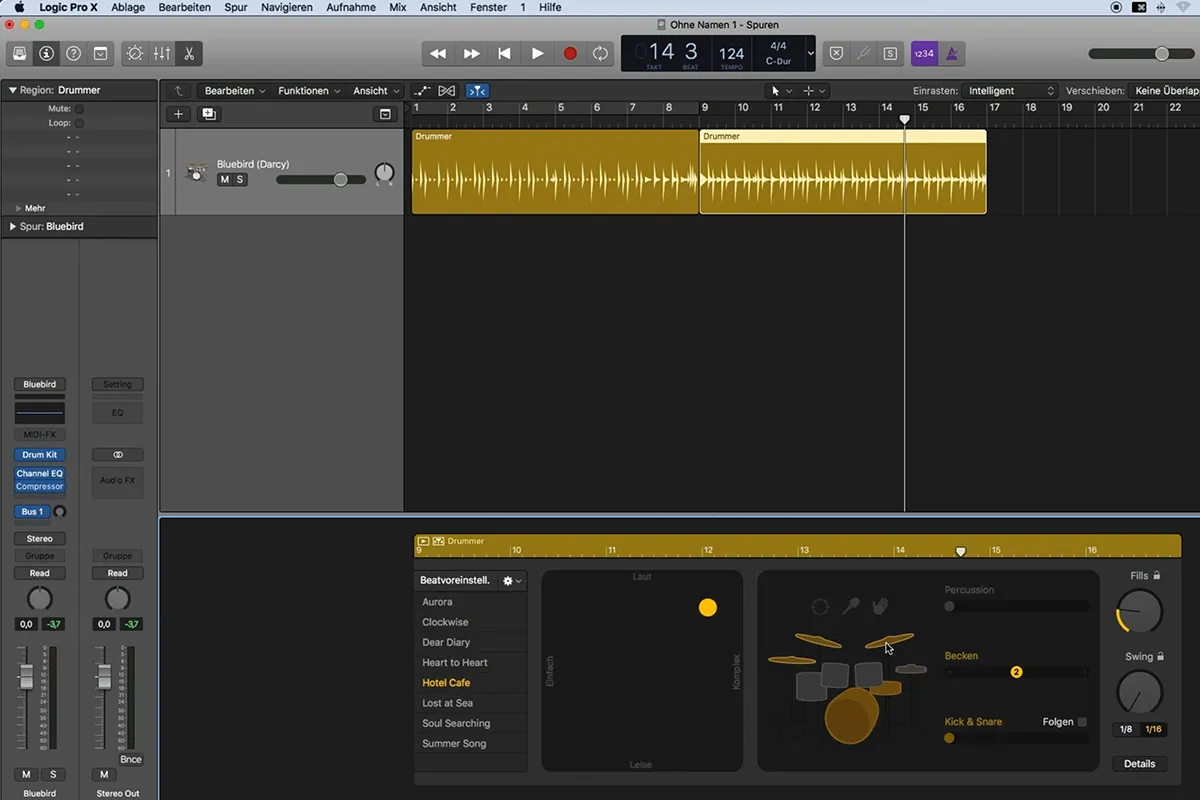Open the Aufnahme menu in menu bar

pos(351,7)
